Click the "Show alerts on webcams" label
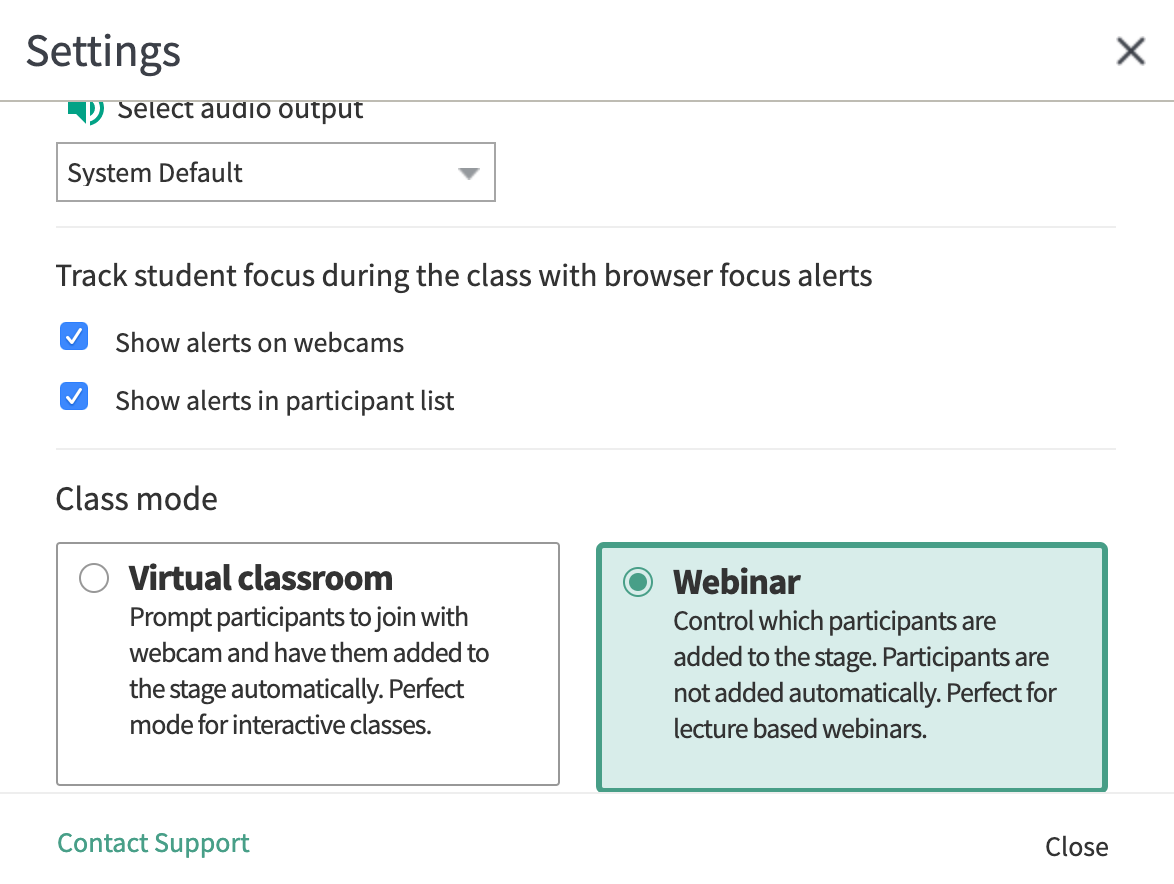The width and height of the screenshot is (1174, 884). pos(260,343)
